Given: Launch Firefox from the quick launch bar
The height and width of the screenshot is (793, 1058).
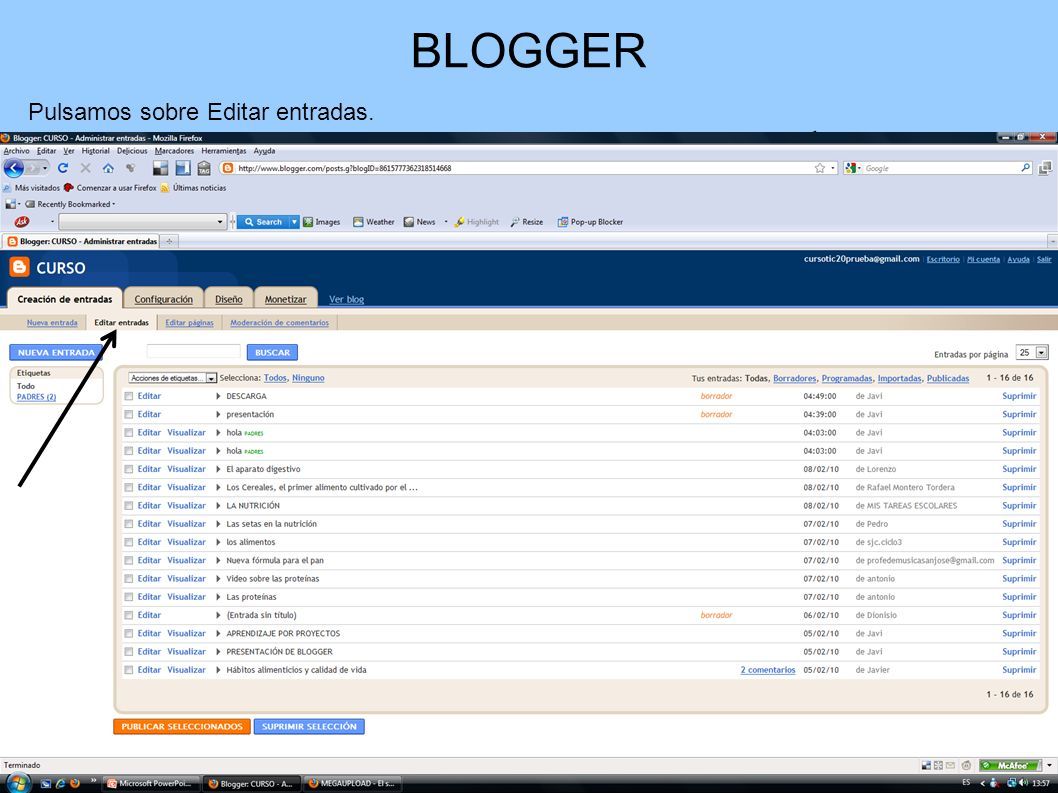Looking at the screenshot, I should click(x=74, y=784).
